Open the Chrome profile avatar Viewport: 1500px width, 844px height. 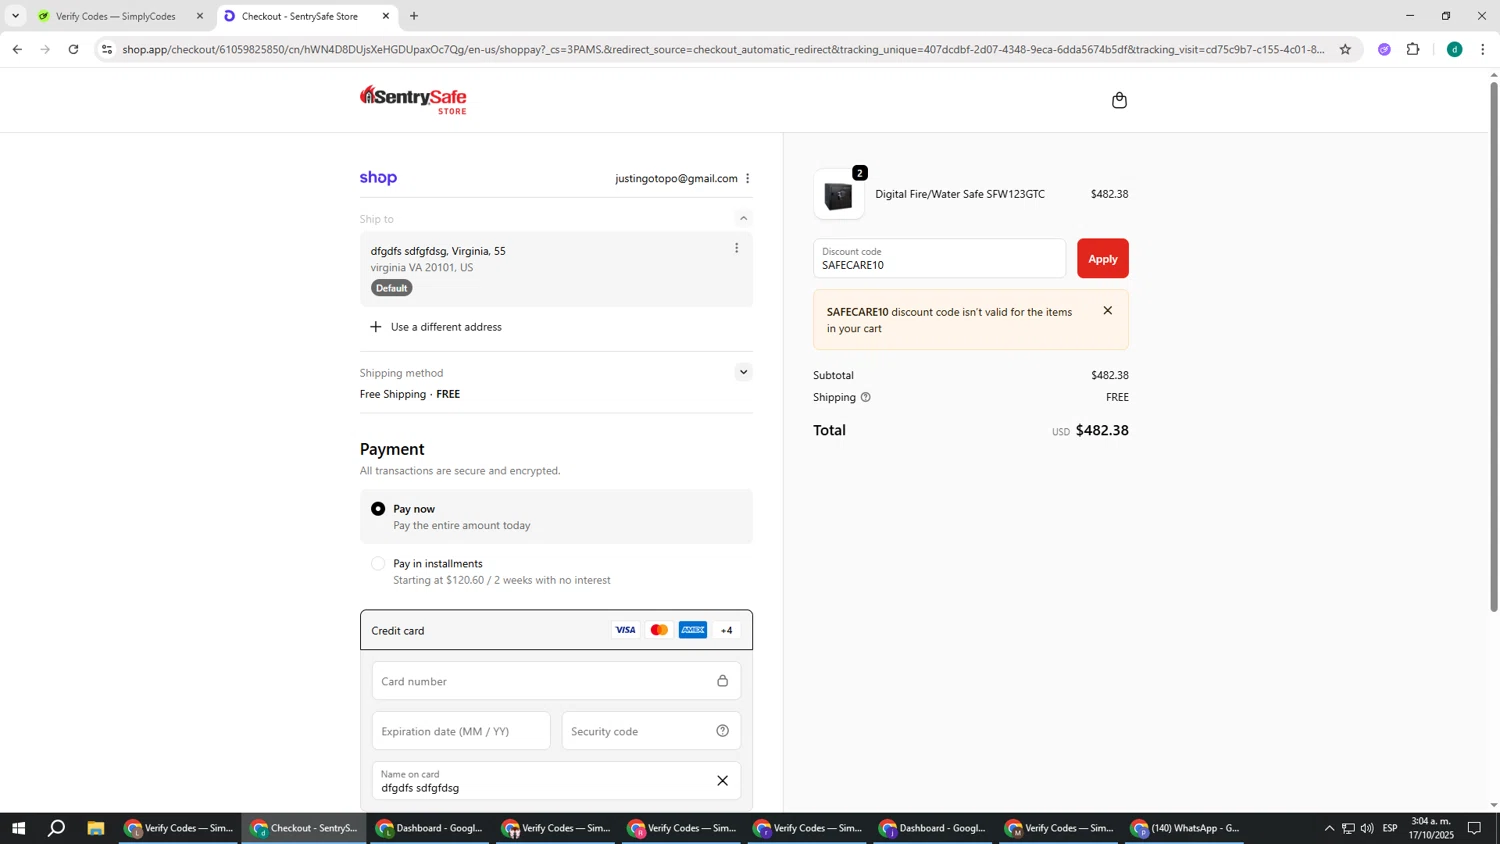coord(1455,49)
